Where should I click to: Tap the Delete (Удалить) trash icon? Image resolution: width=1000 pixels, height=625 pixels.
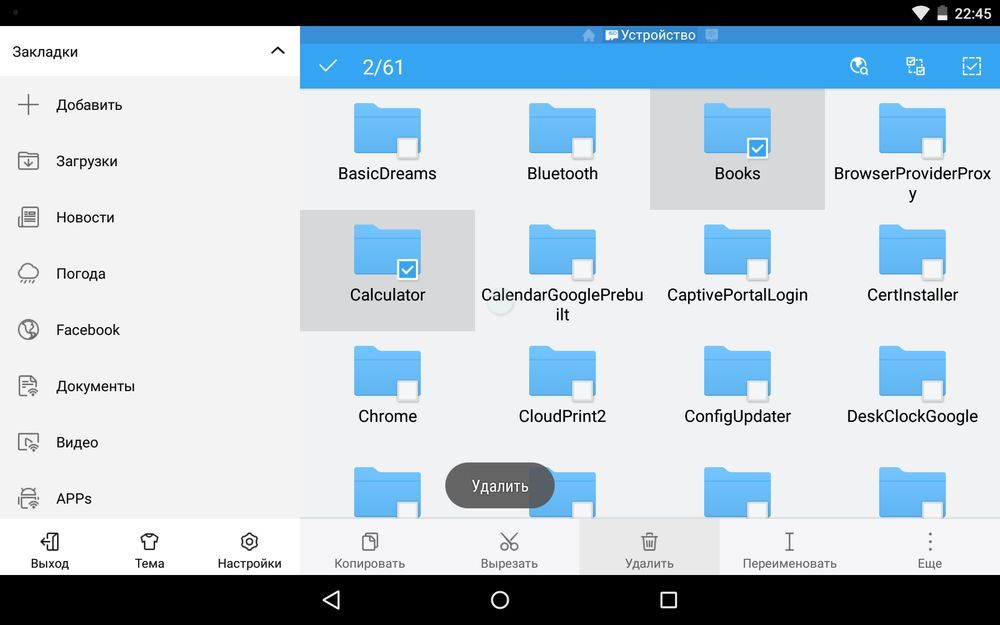649,542
